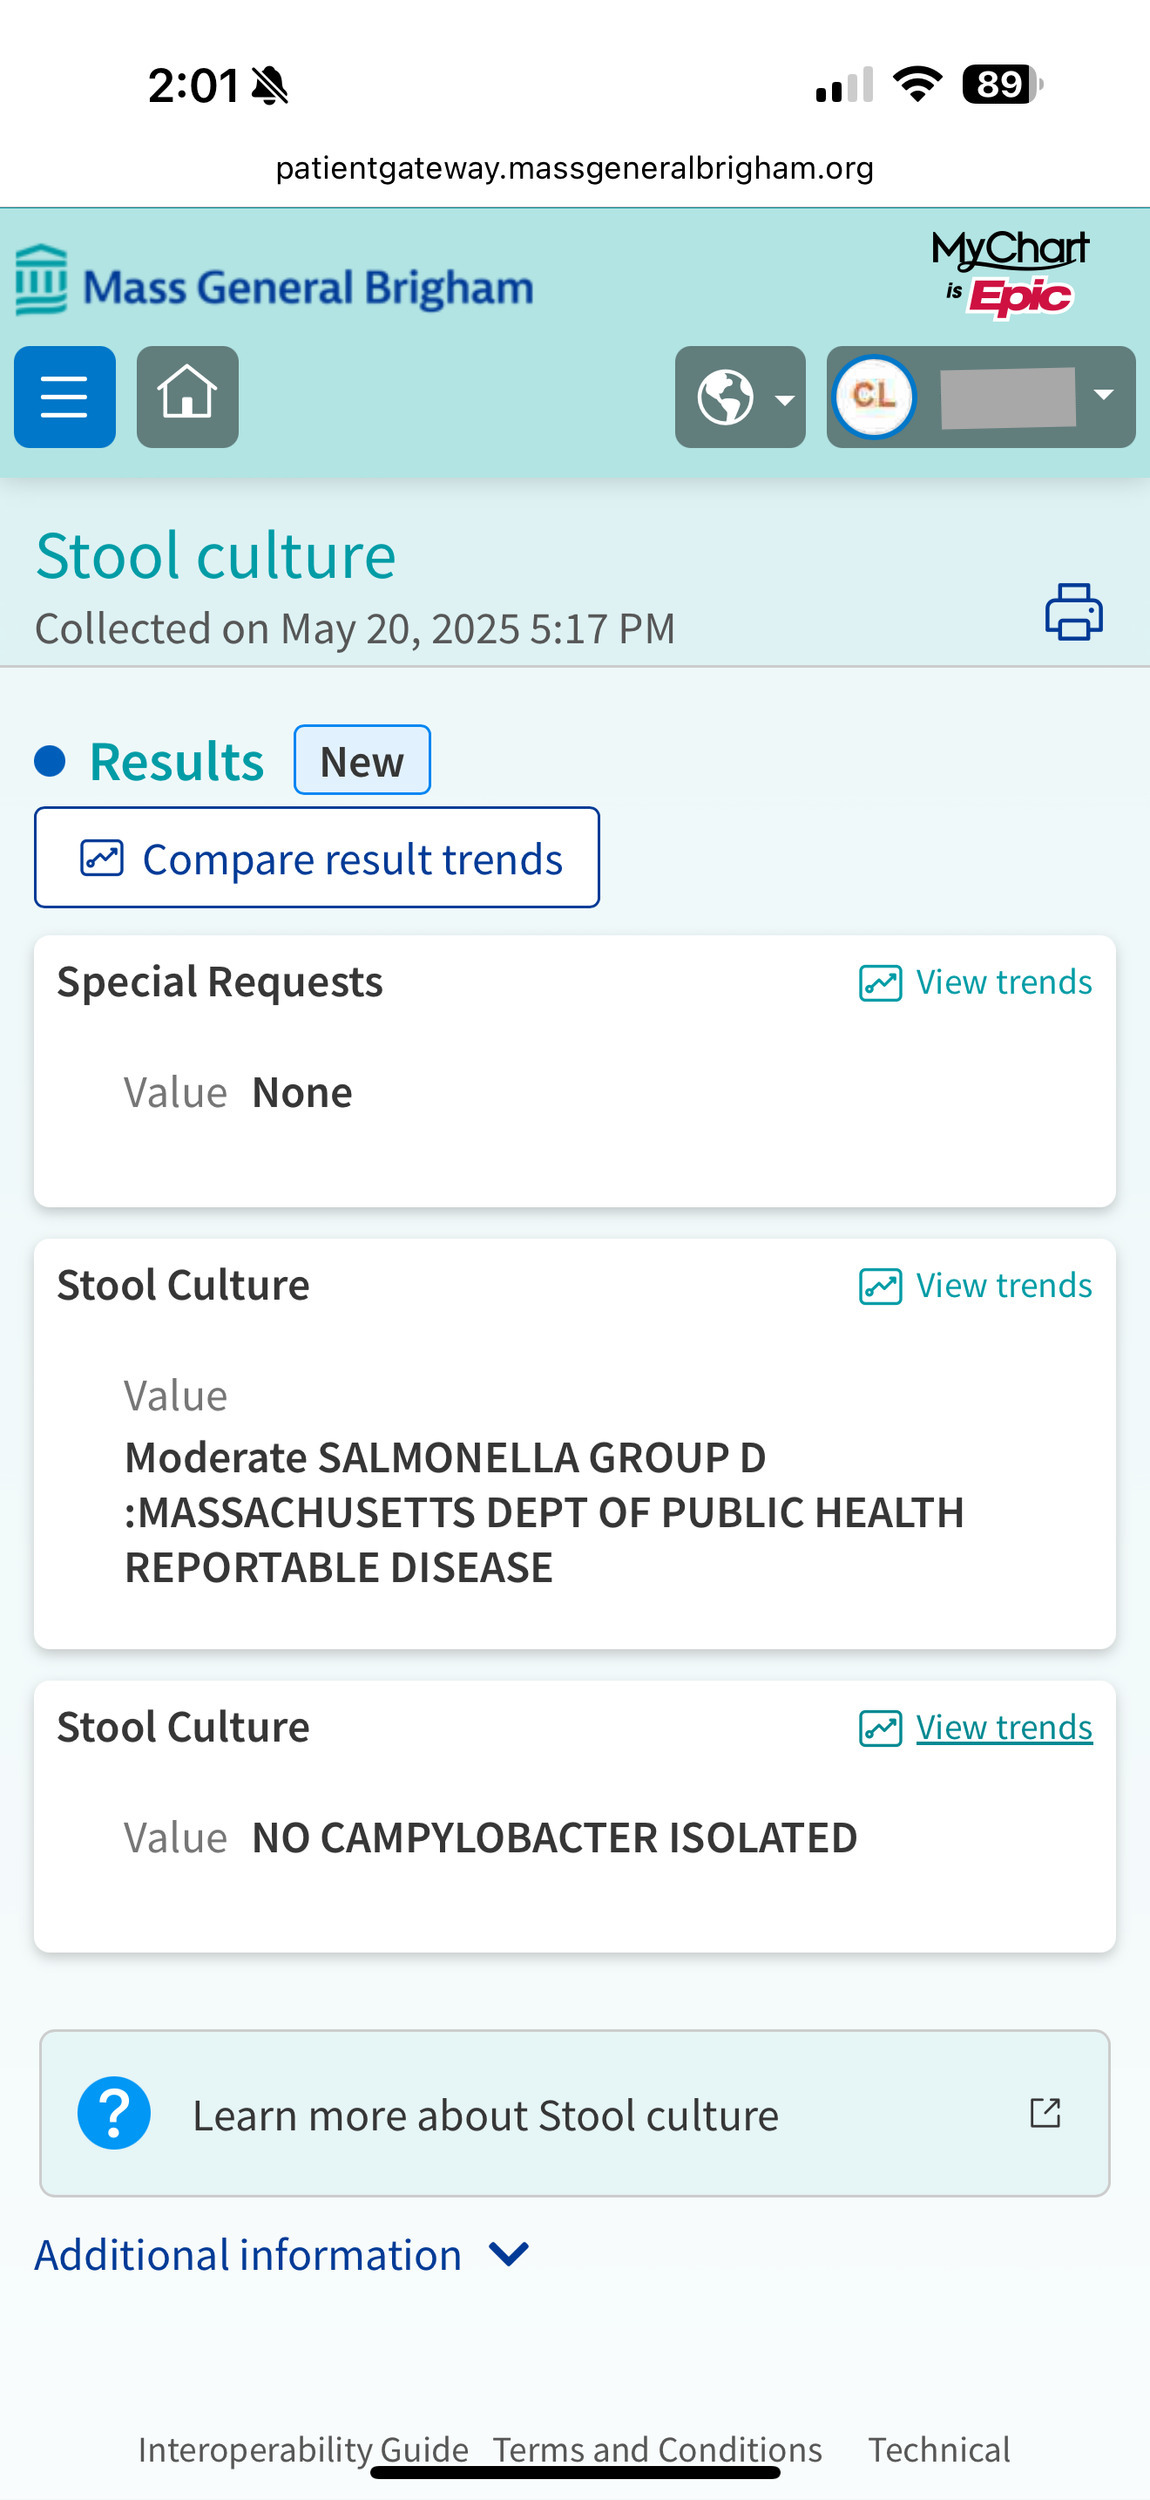The image size is (1150, 2500).
Task: Click the CL profile avatar
Action: click(x=874, y=397)
